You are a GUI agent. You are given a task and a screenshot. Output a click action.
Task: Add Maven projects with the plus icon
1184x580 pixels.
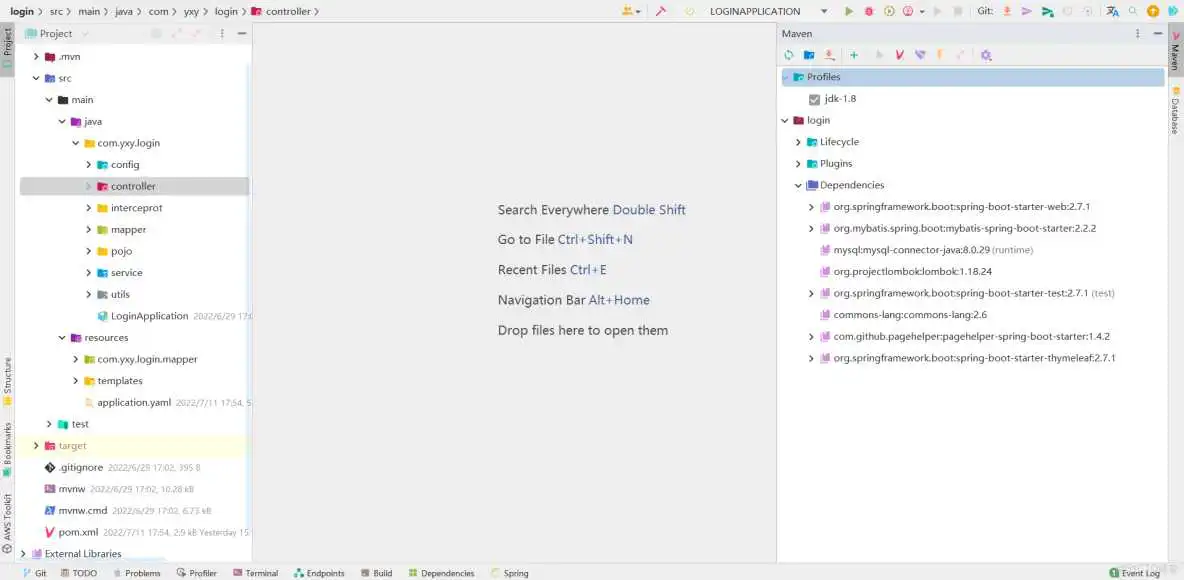tap(853, 54)
